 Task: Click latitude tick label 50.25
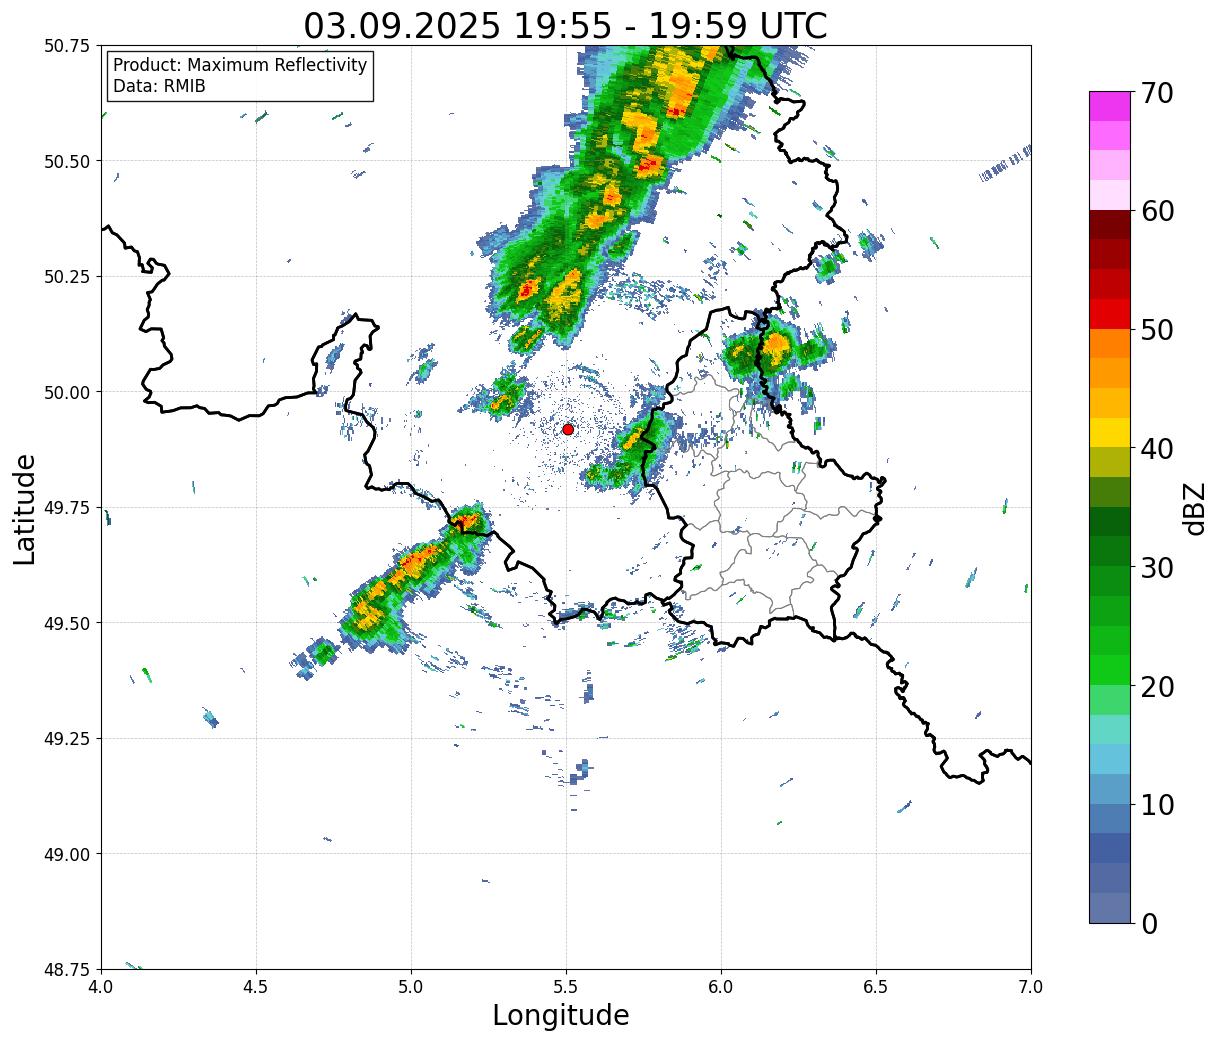(x=67, y=277)
